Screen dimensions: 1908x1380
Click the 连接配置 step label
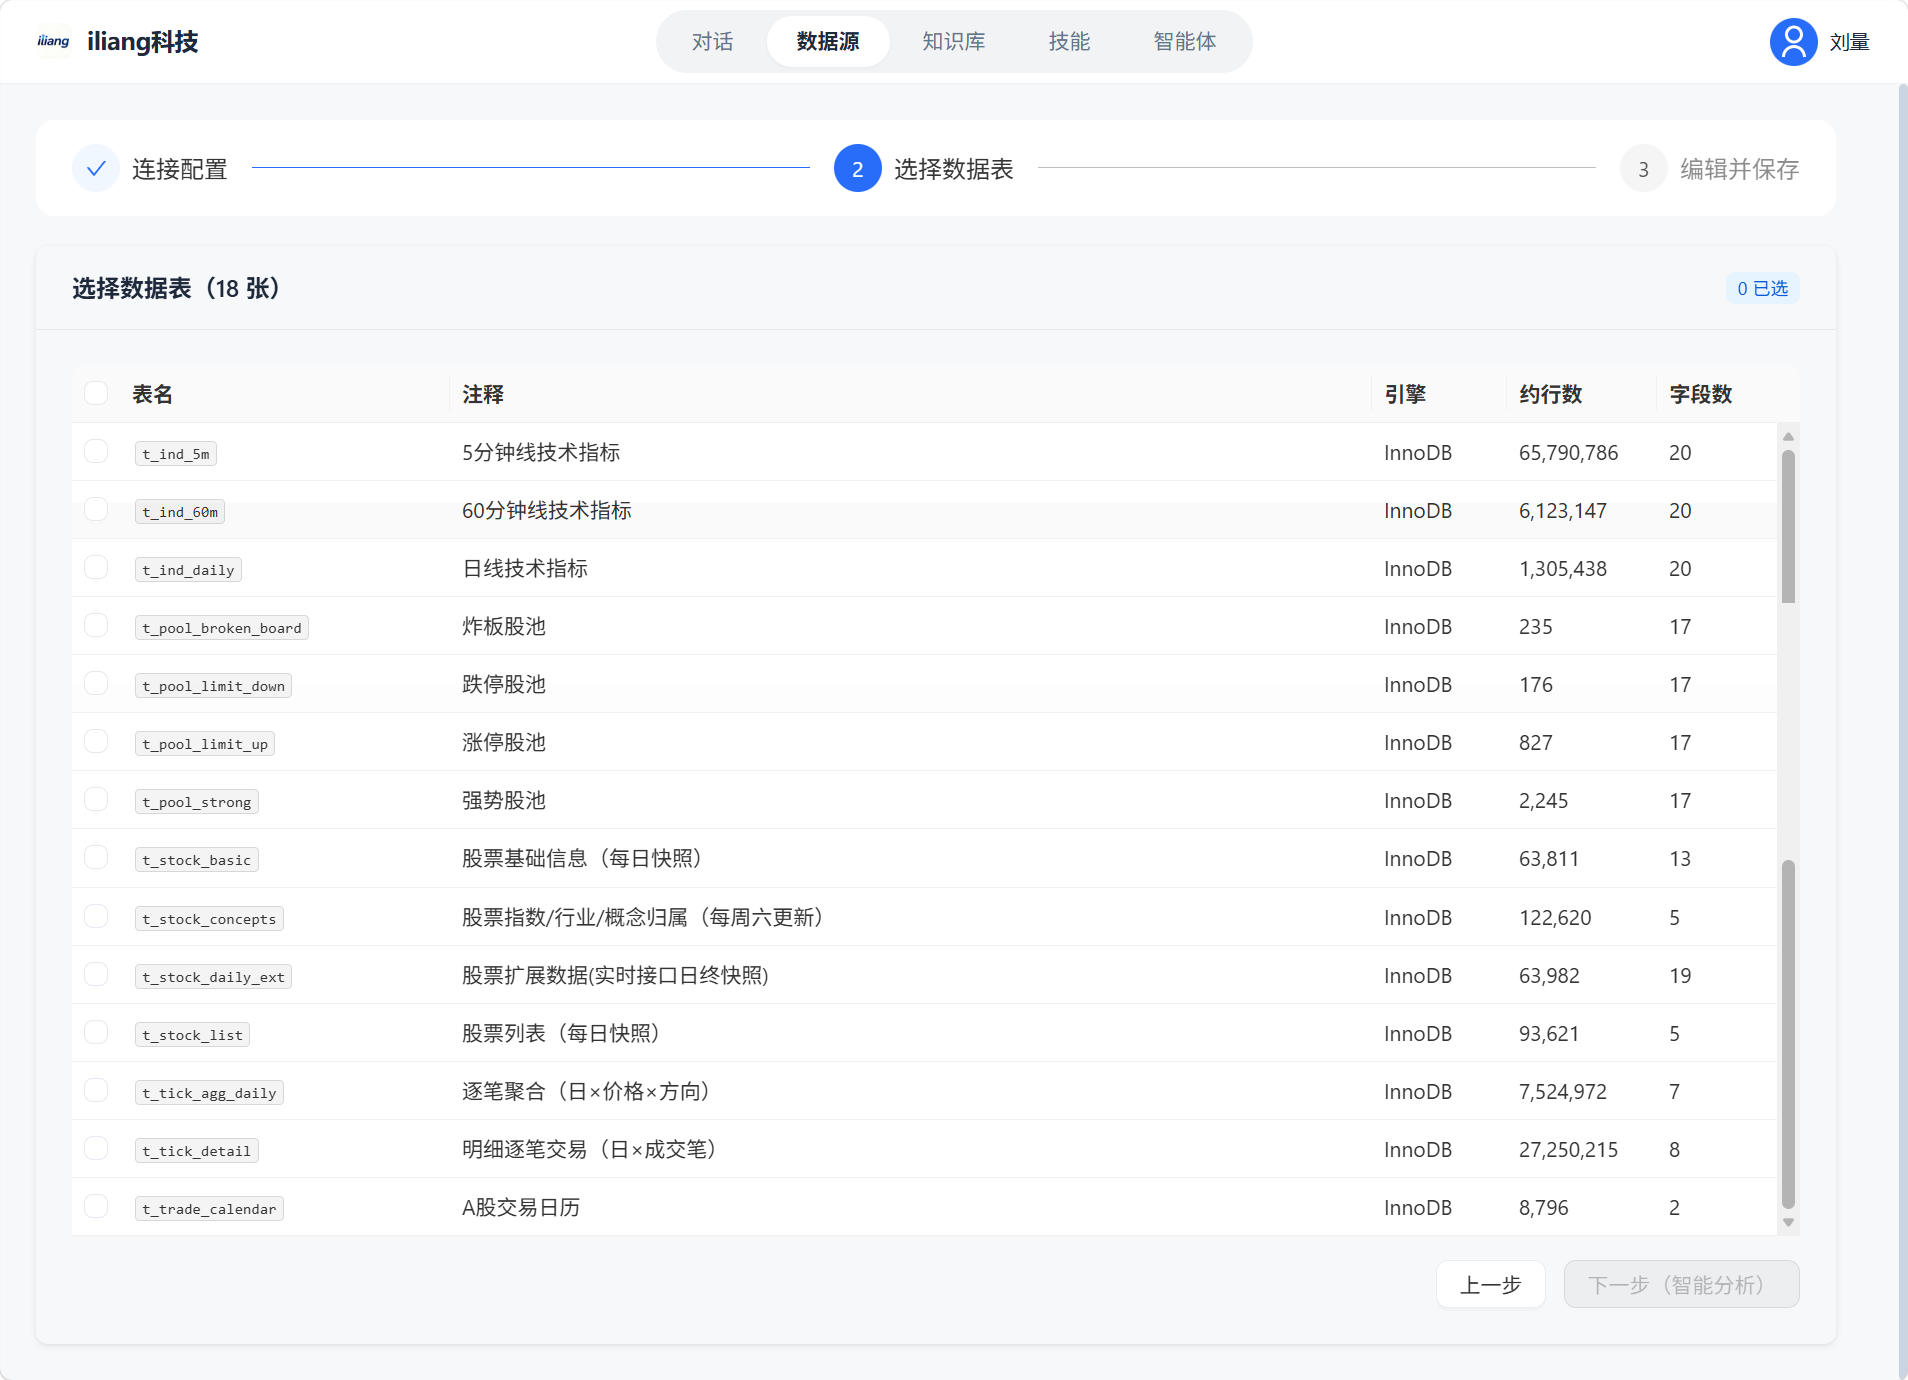pyautogui.click(x=179, y=169)
